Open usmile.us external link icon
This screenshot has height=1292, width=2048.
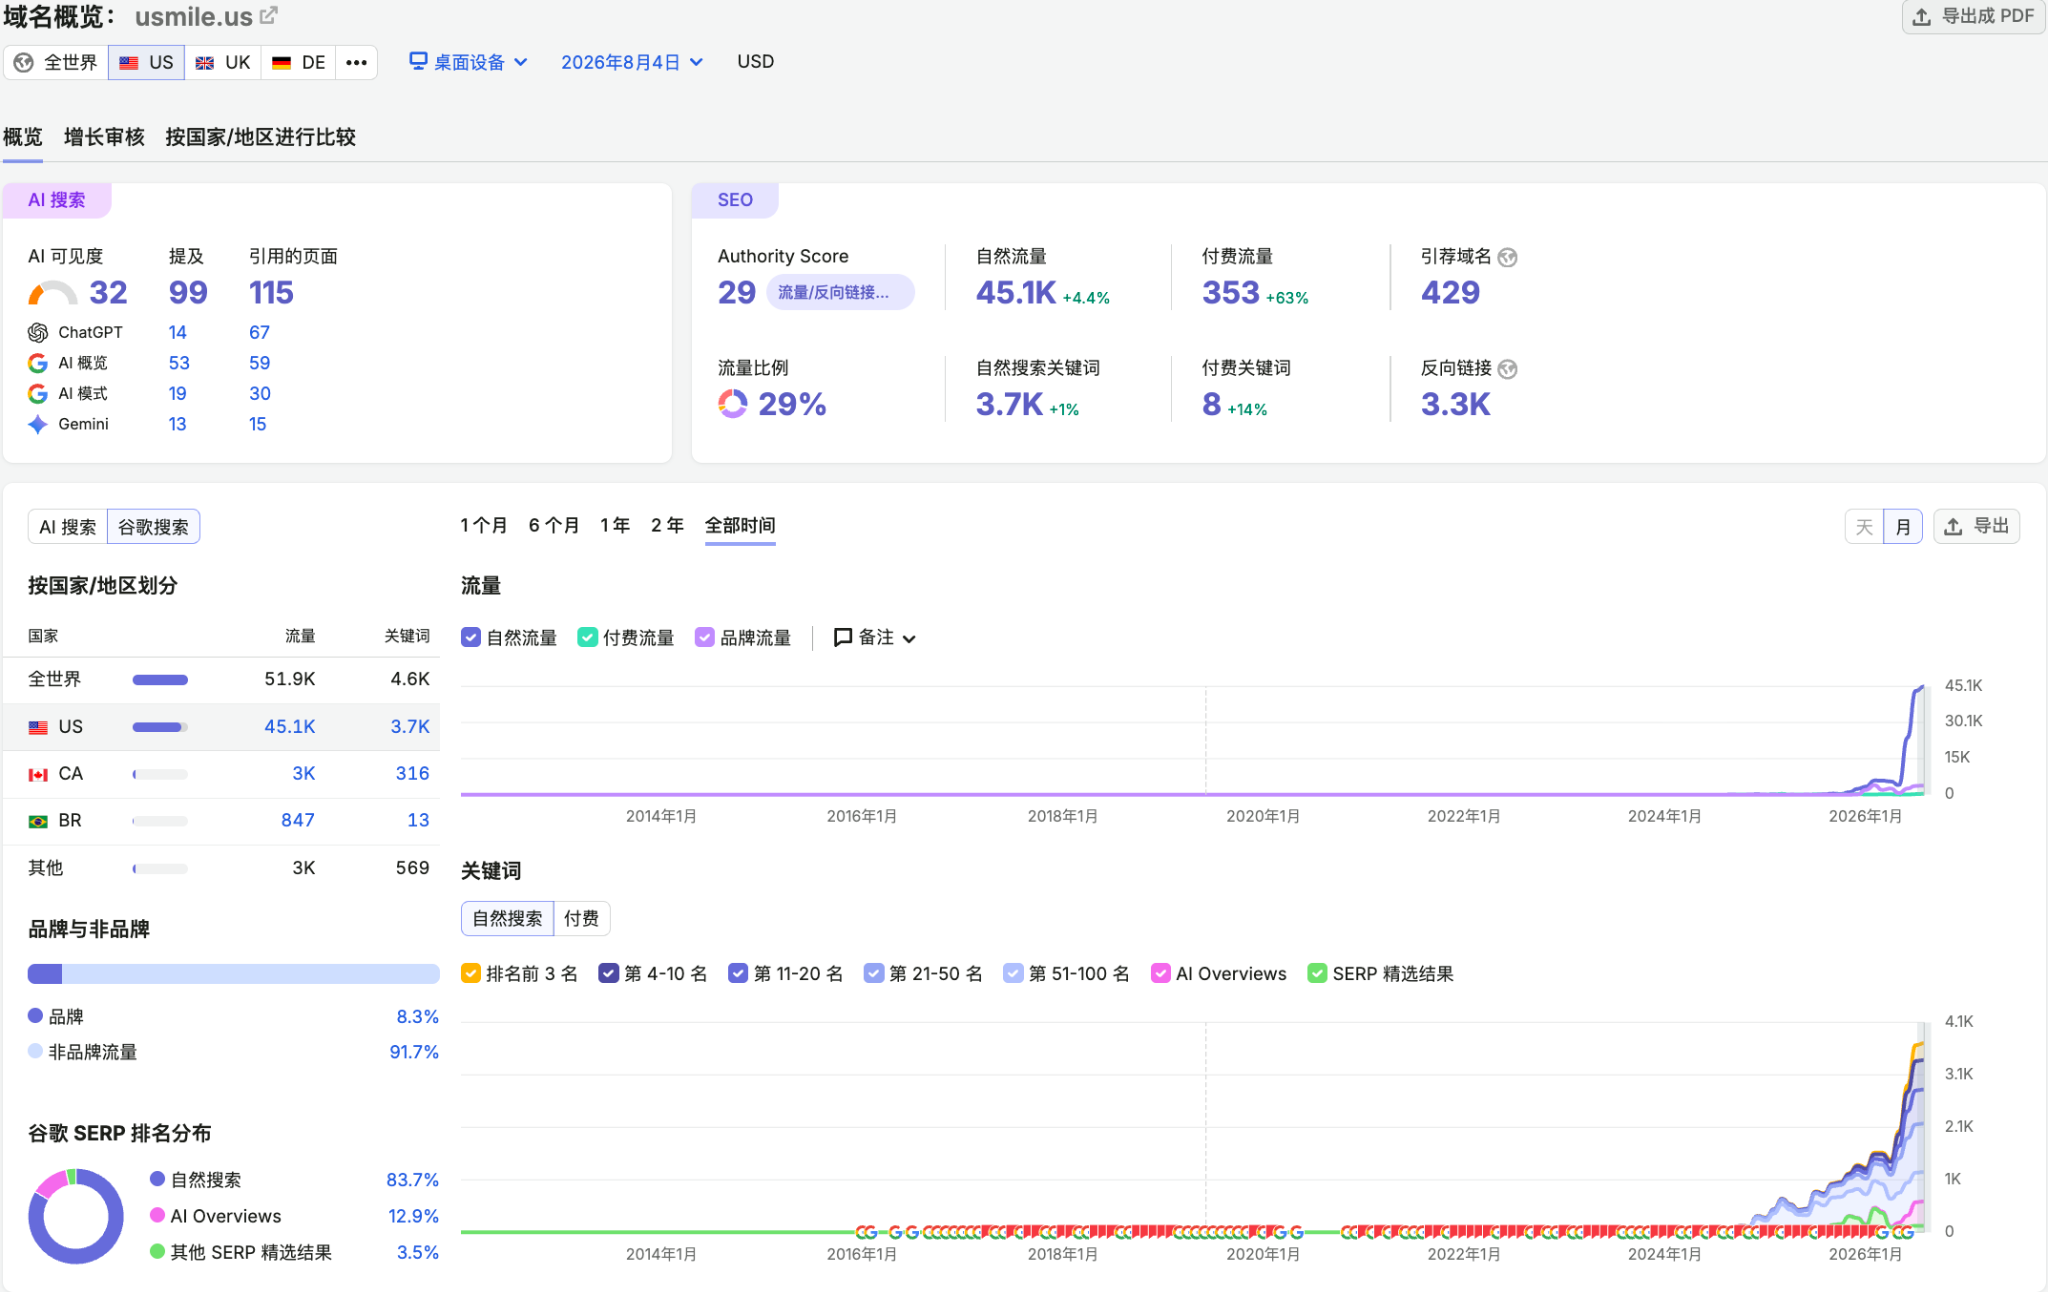point(269,16)
